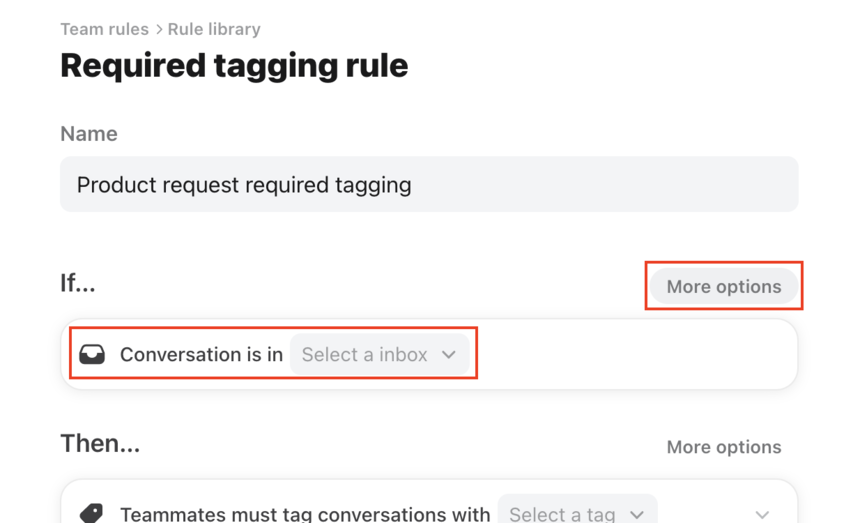Open the Select a tag dropdown
The image size is (860, 523).
point(577,510)
